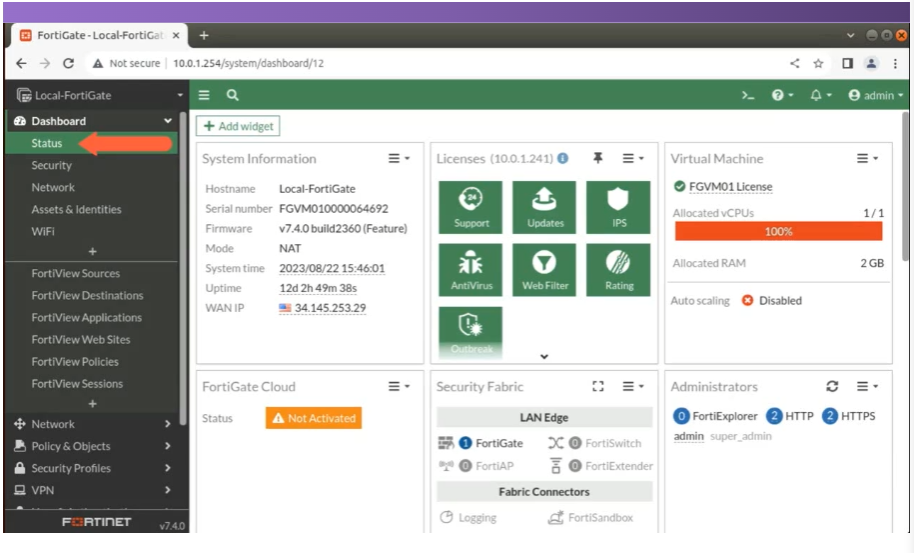Screen dimensions: 914x553
Task: Open Licenses widget options menu
Action: coord(633,158)
